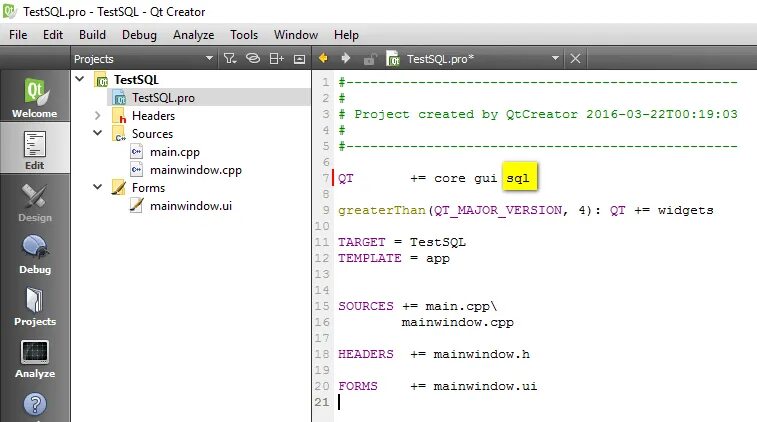Click the Qt Creator title bar logo
757x422 pixels.
(x=10, y=11)
